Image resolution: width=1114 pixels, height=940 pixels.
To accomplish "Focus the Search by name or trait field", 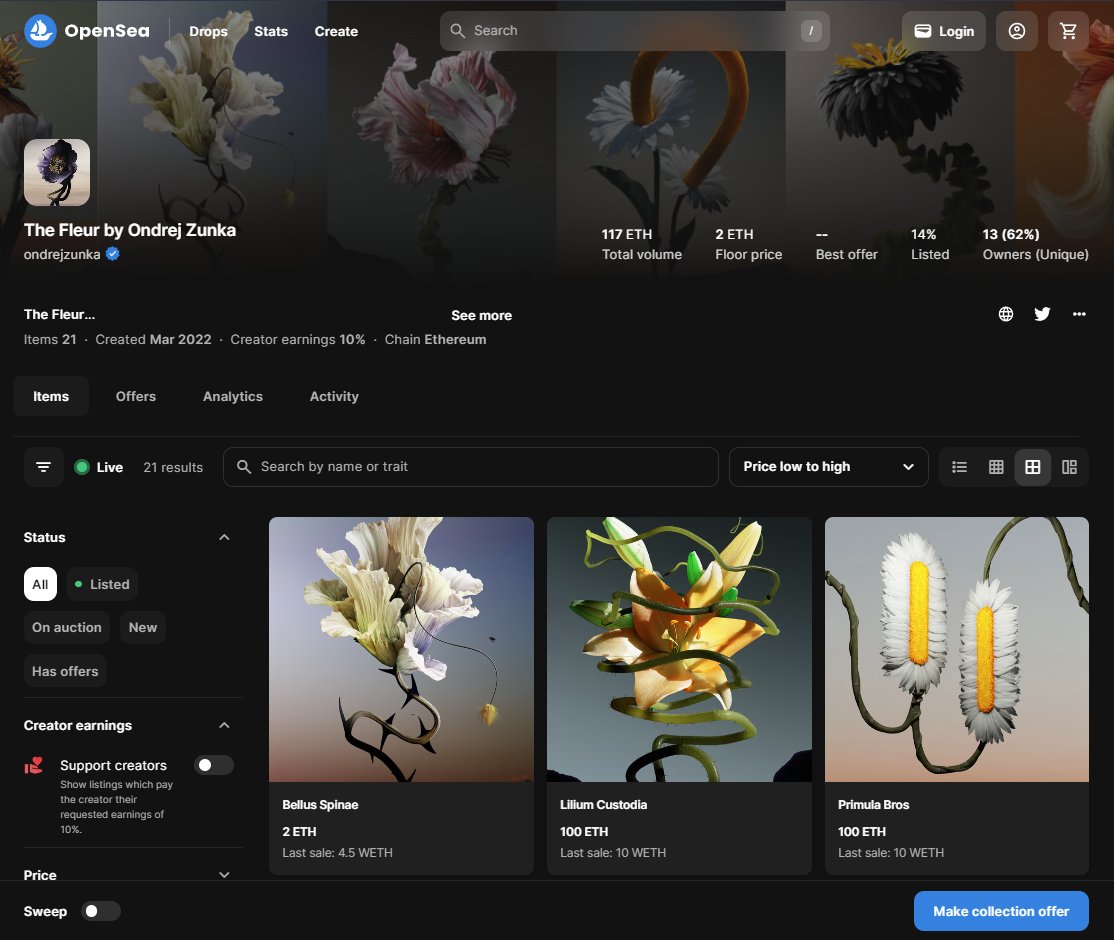I will (x=471, y=467).
